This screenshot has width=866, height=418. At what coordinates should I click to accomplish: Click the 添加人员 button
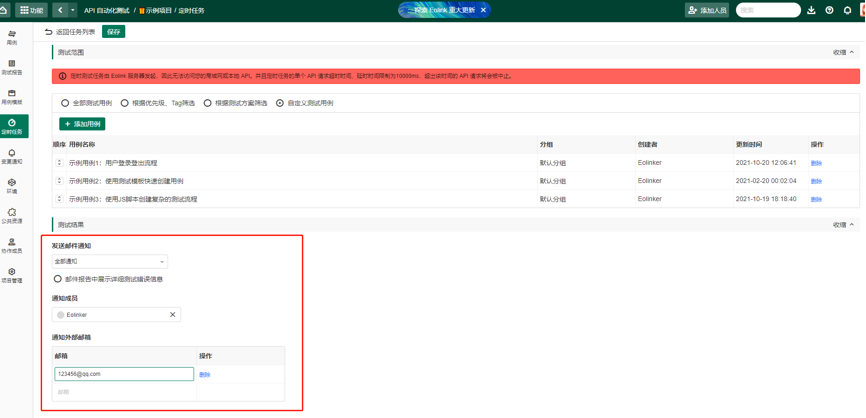(707, 10)
